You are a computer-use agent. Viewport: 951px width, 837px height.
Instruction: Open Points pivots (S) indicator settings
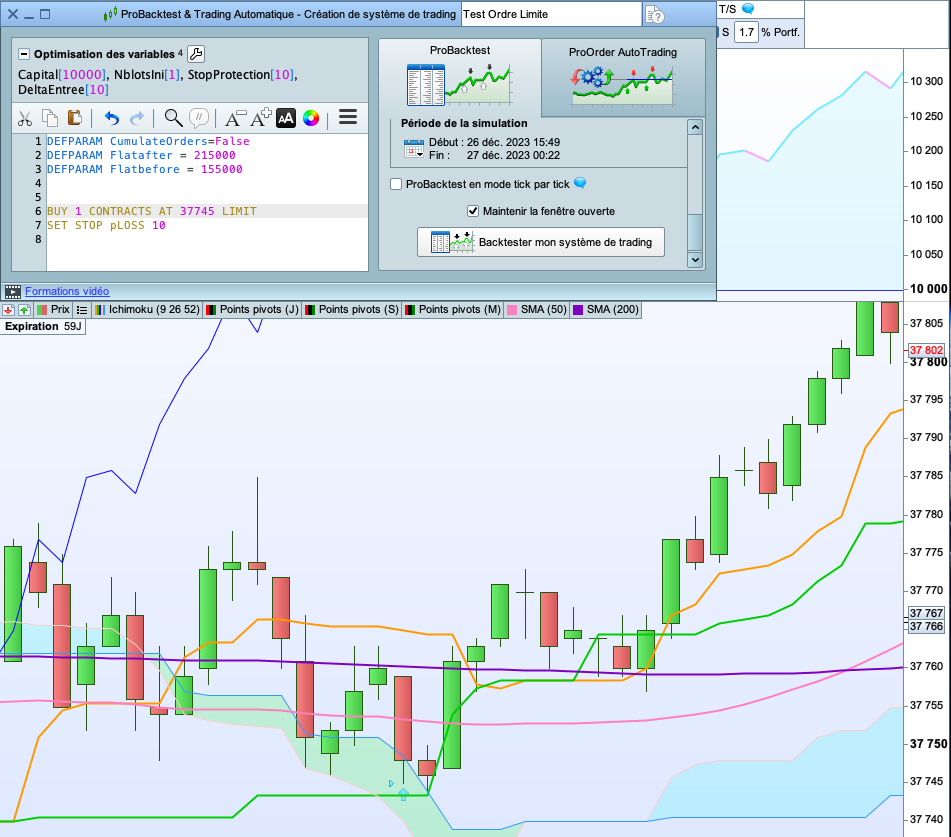[352, 309]
